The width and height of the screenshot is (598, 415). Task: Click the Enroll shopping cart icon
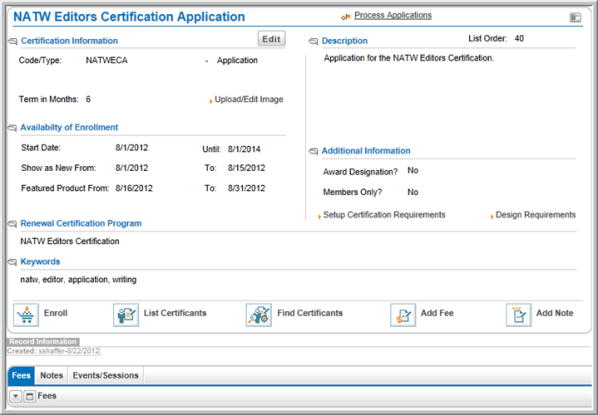[x=26, y=315]
